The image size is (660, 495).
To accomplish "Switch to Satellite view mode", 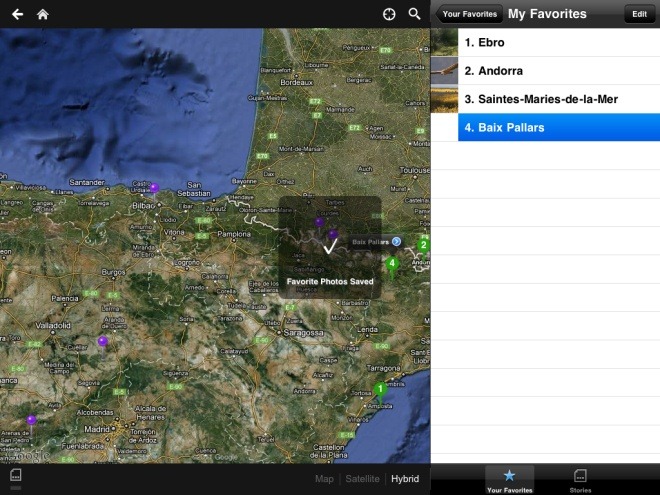I will pos(362,479).
